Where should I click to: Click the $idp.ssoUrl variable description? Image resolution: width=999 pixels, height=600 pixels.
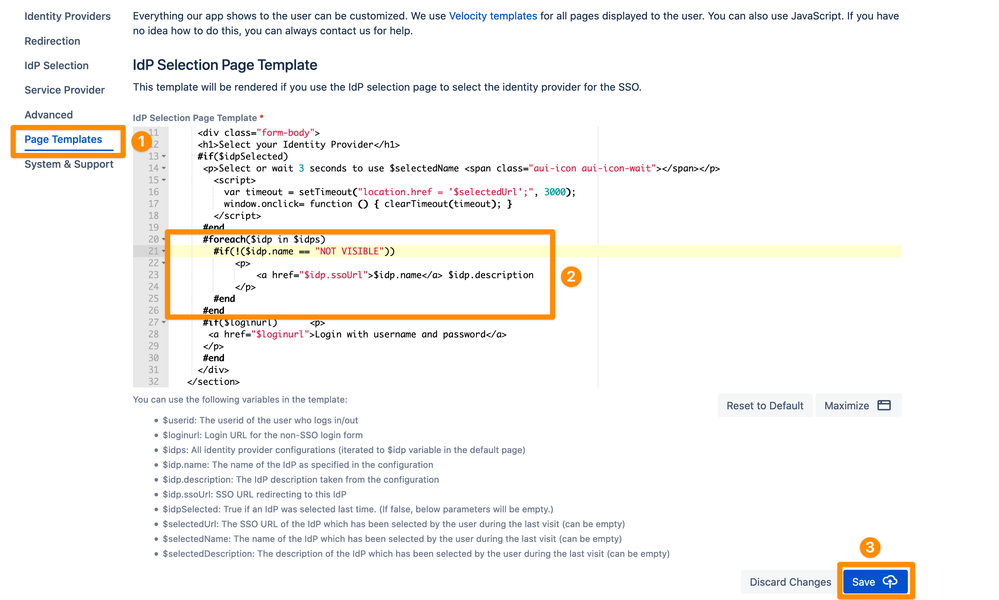254,494
